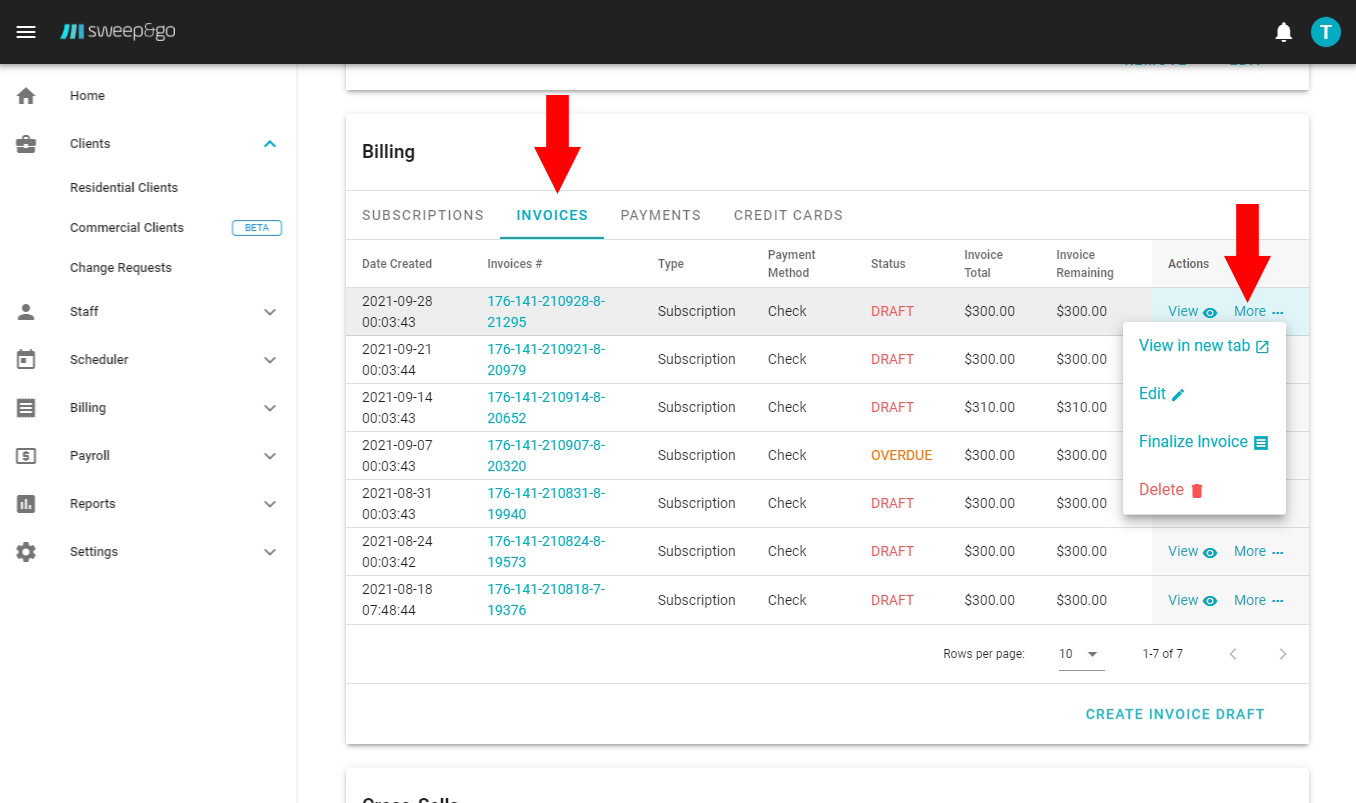Click the Home house icon in sidebar
The width and height of the screenshot is (1356, 803).
[x=26, y=96]
